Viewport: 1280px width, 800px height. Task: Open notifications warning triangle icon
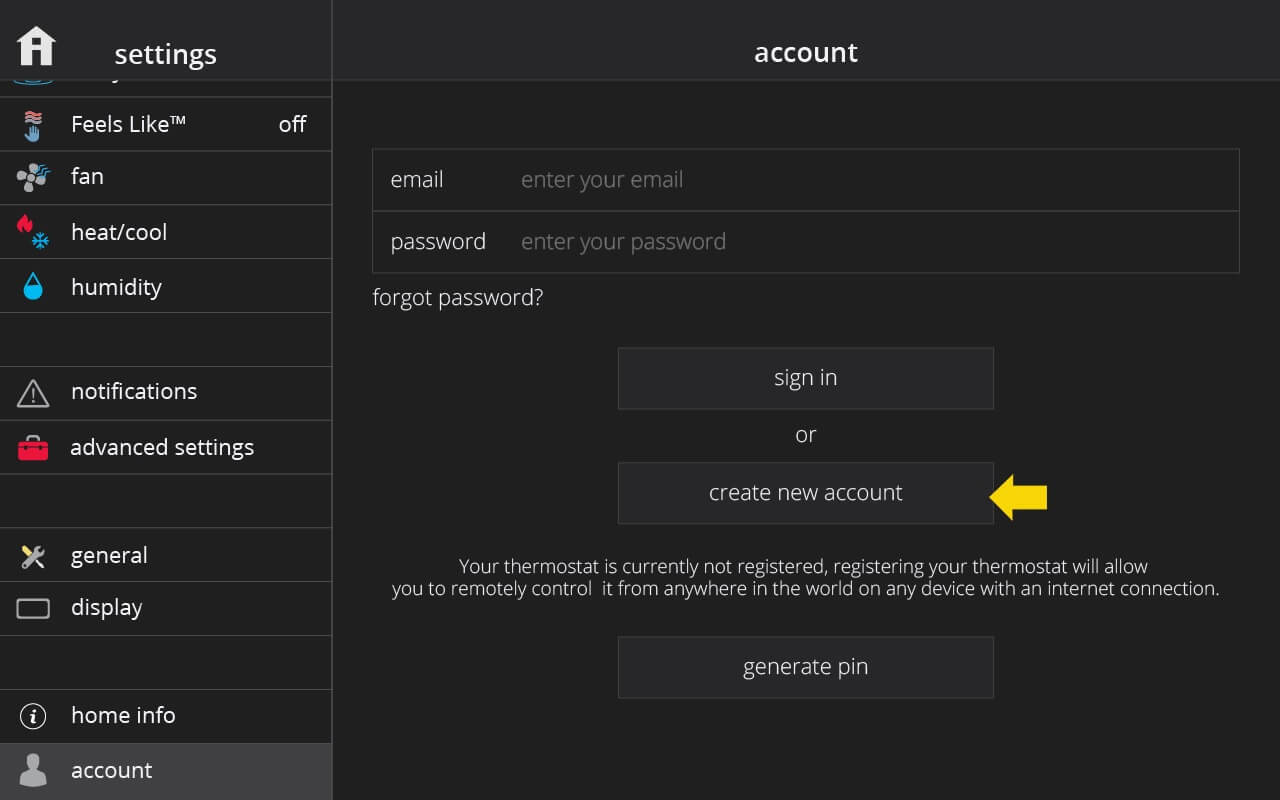point(33,393)
